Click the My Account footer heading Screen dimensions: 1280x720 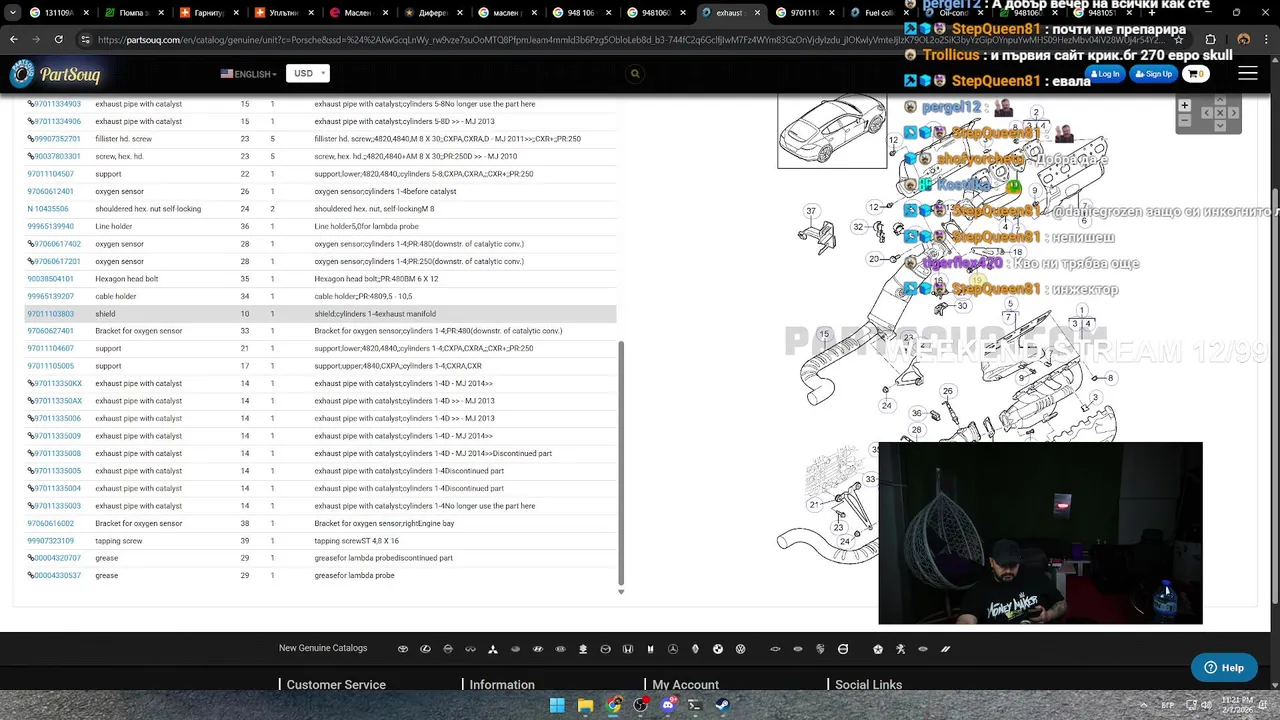685,685
